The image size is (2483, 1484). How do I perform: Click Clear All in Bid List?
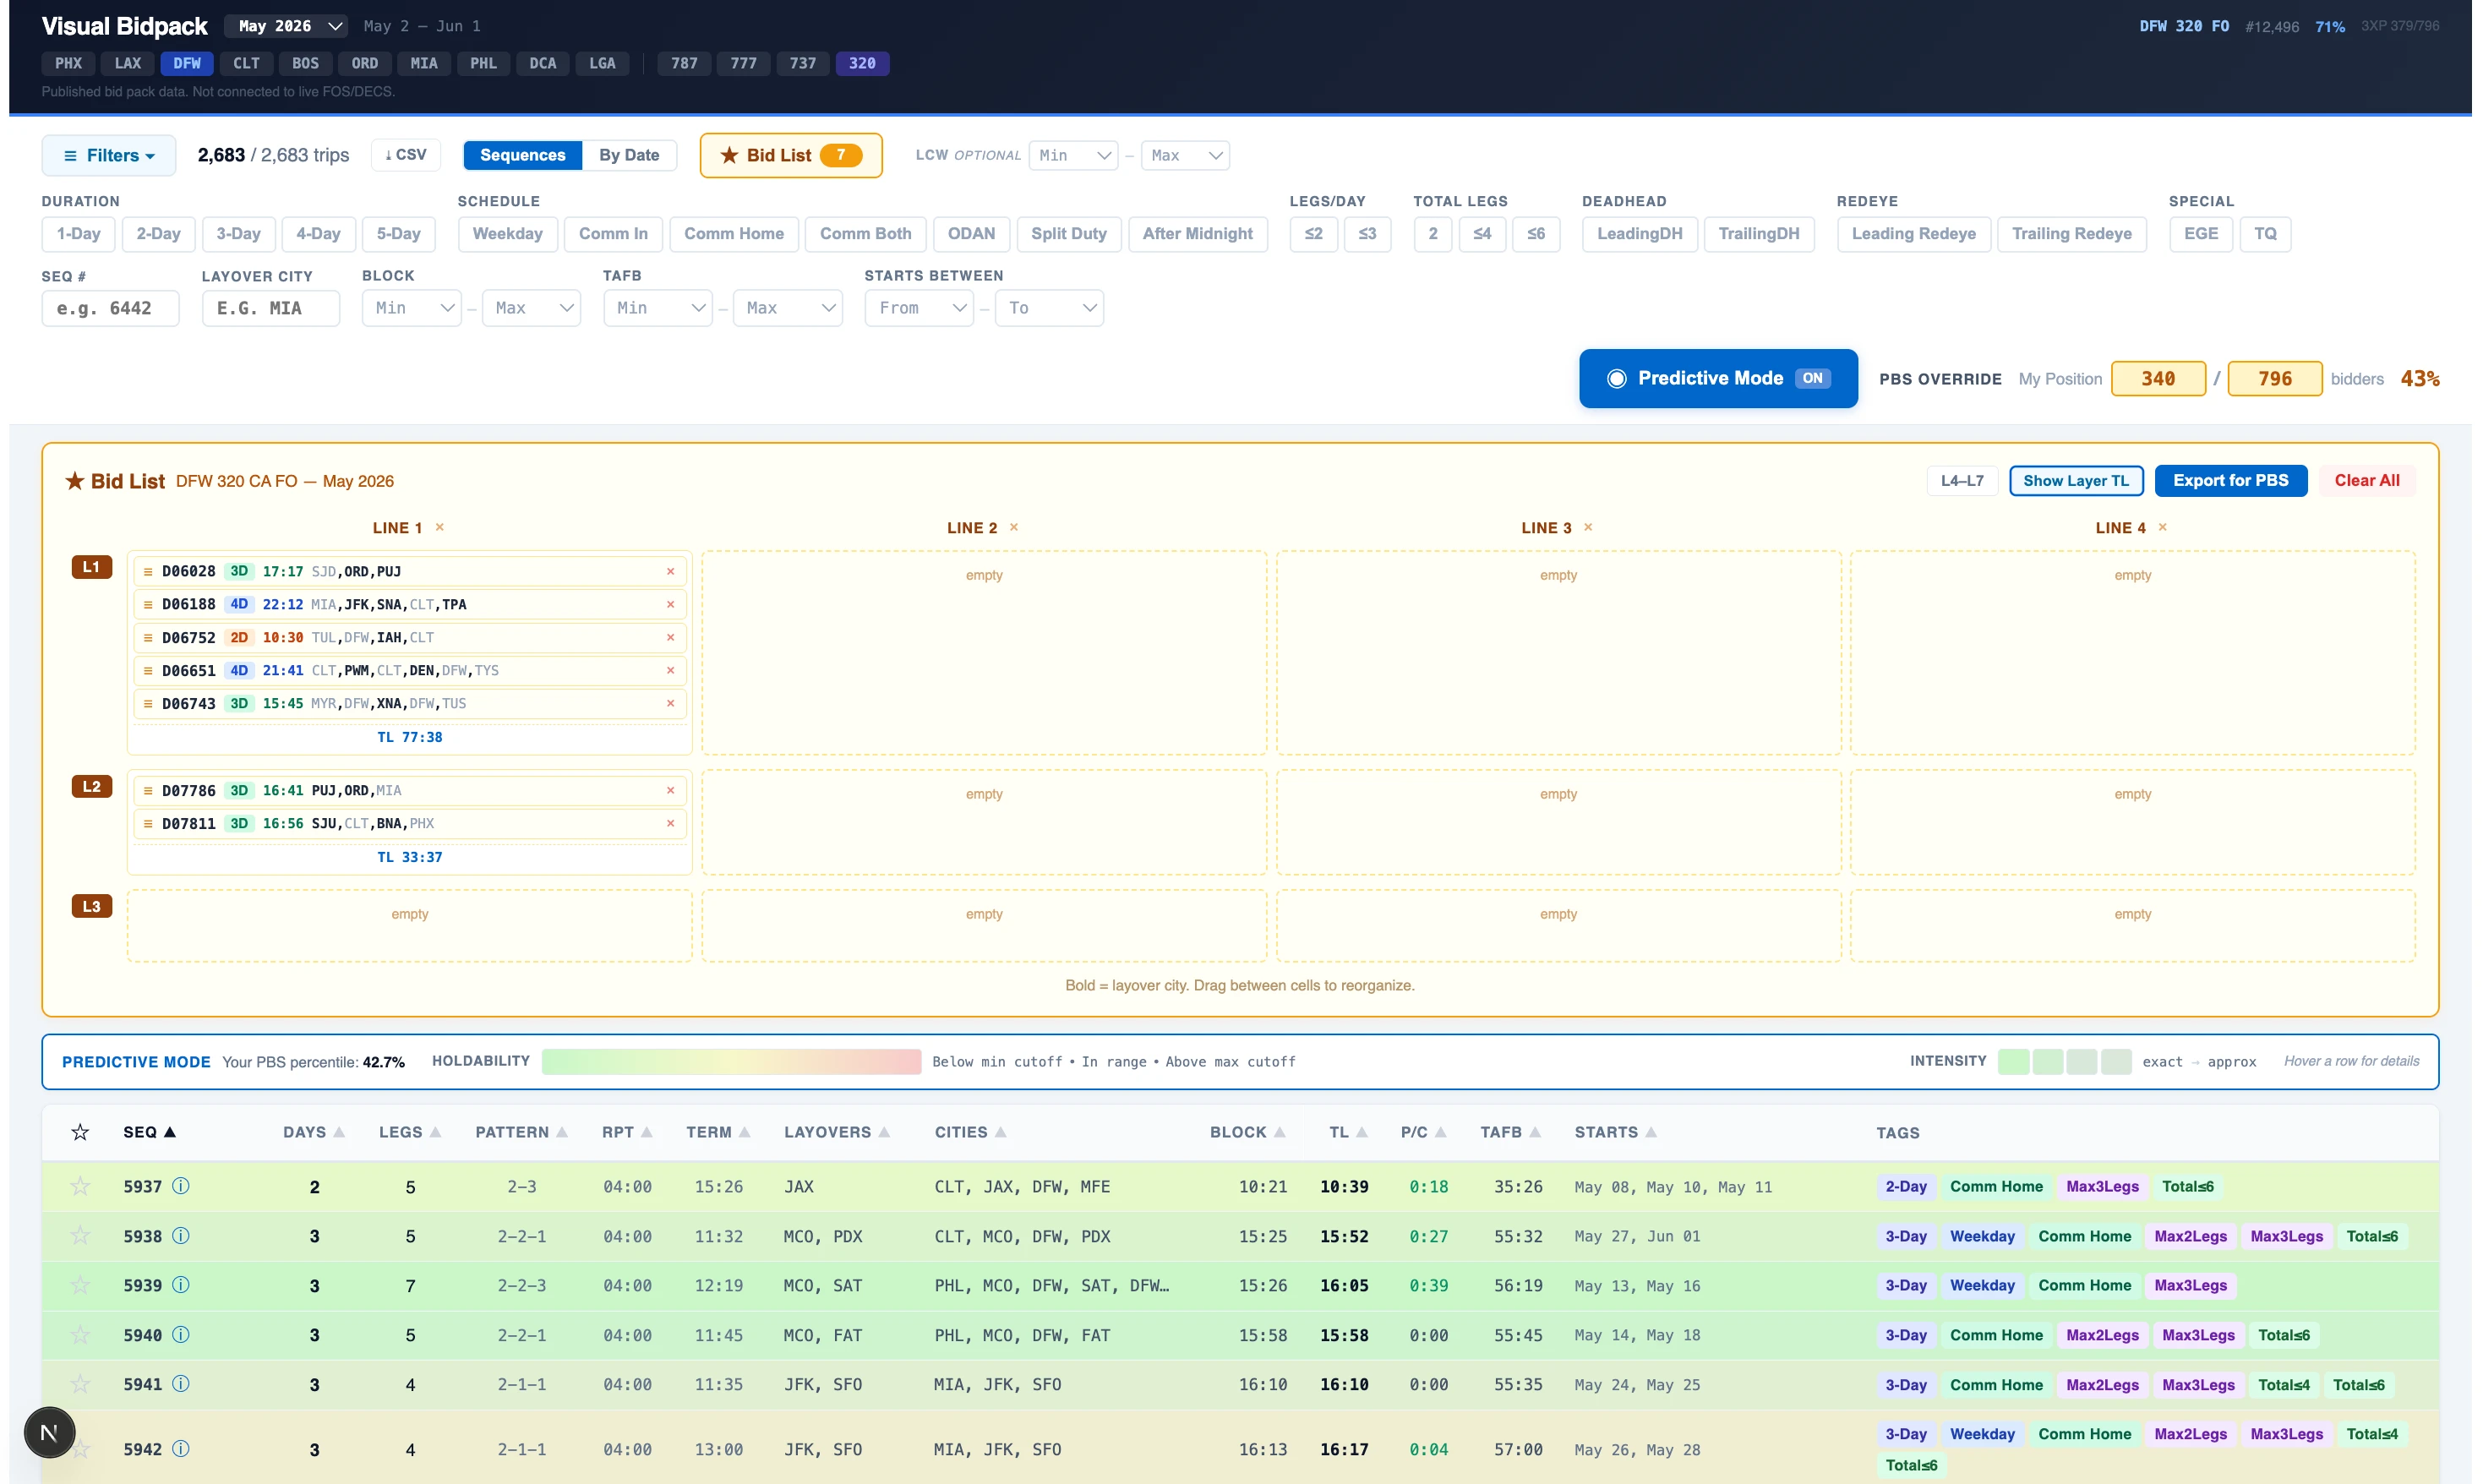tap(2366, 481)
